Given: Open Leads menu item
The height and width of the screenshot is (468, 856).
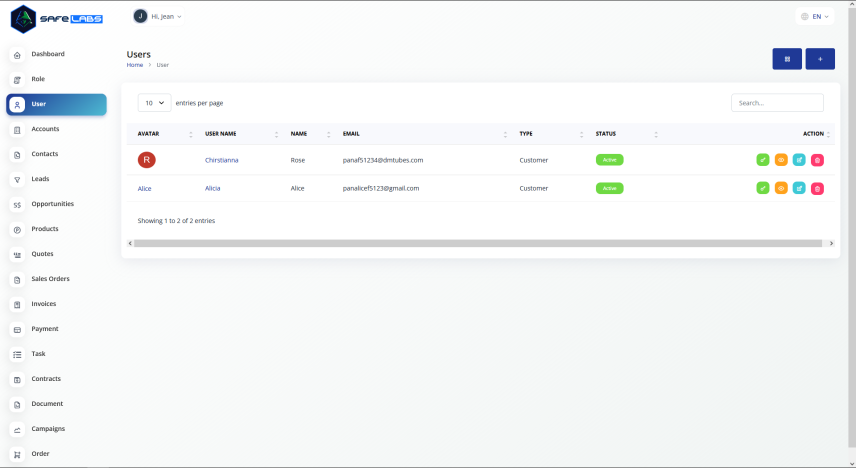Looking at the screenshot, I should click(40, 179).
